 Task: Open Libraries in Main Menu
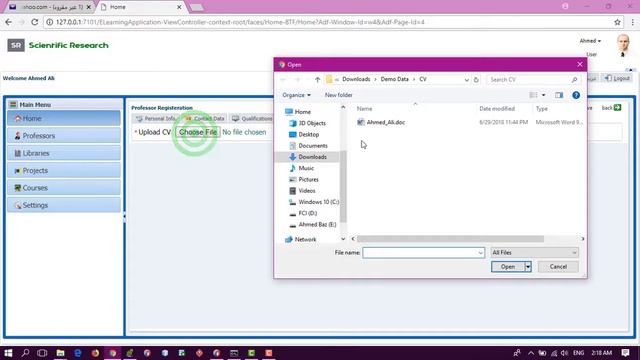[64, 153]
